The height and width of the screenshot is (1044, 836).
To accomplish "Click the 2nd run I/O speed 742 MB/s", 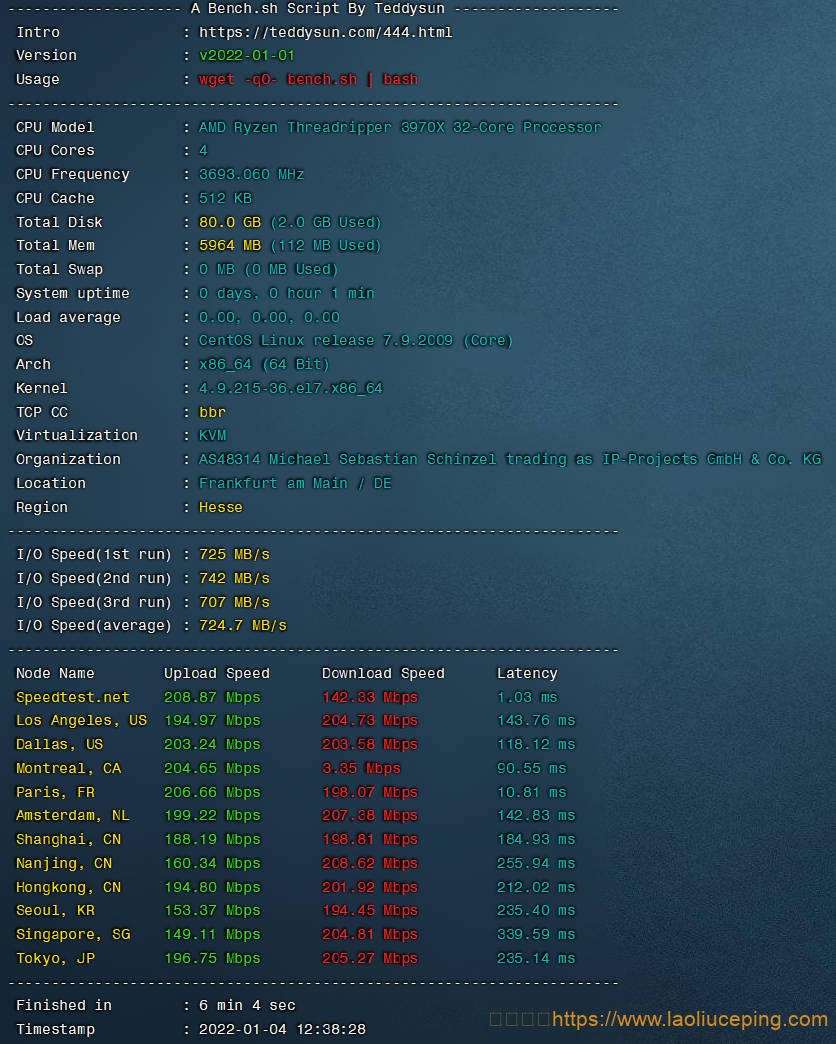I will coord(234,579).
